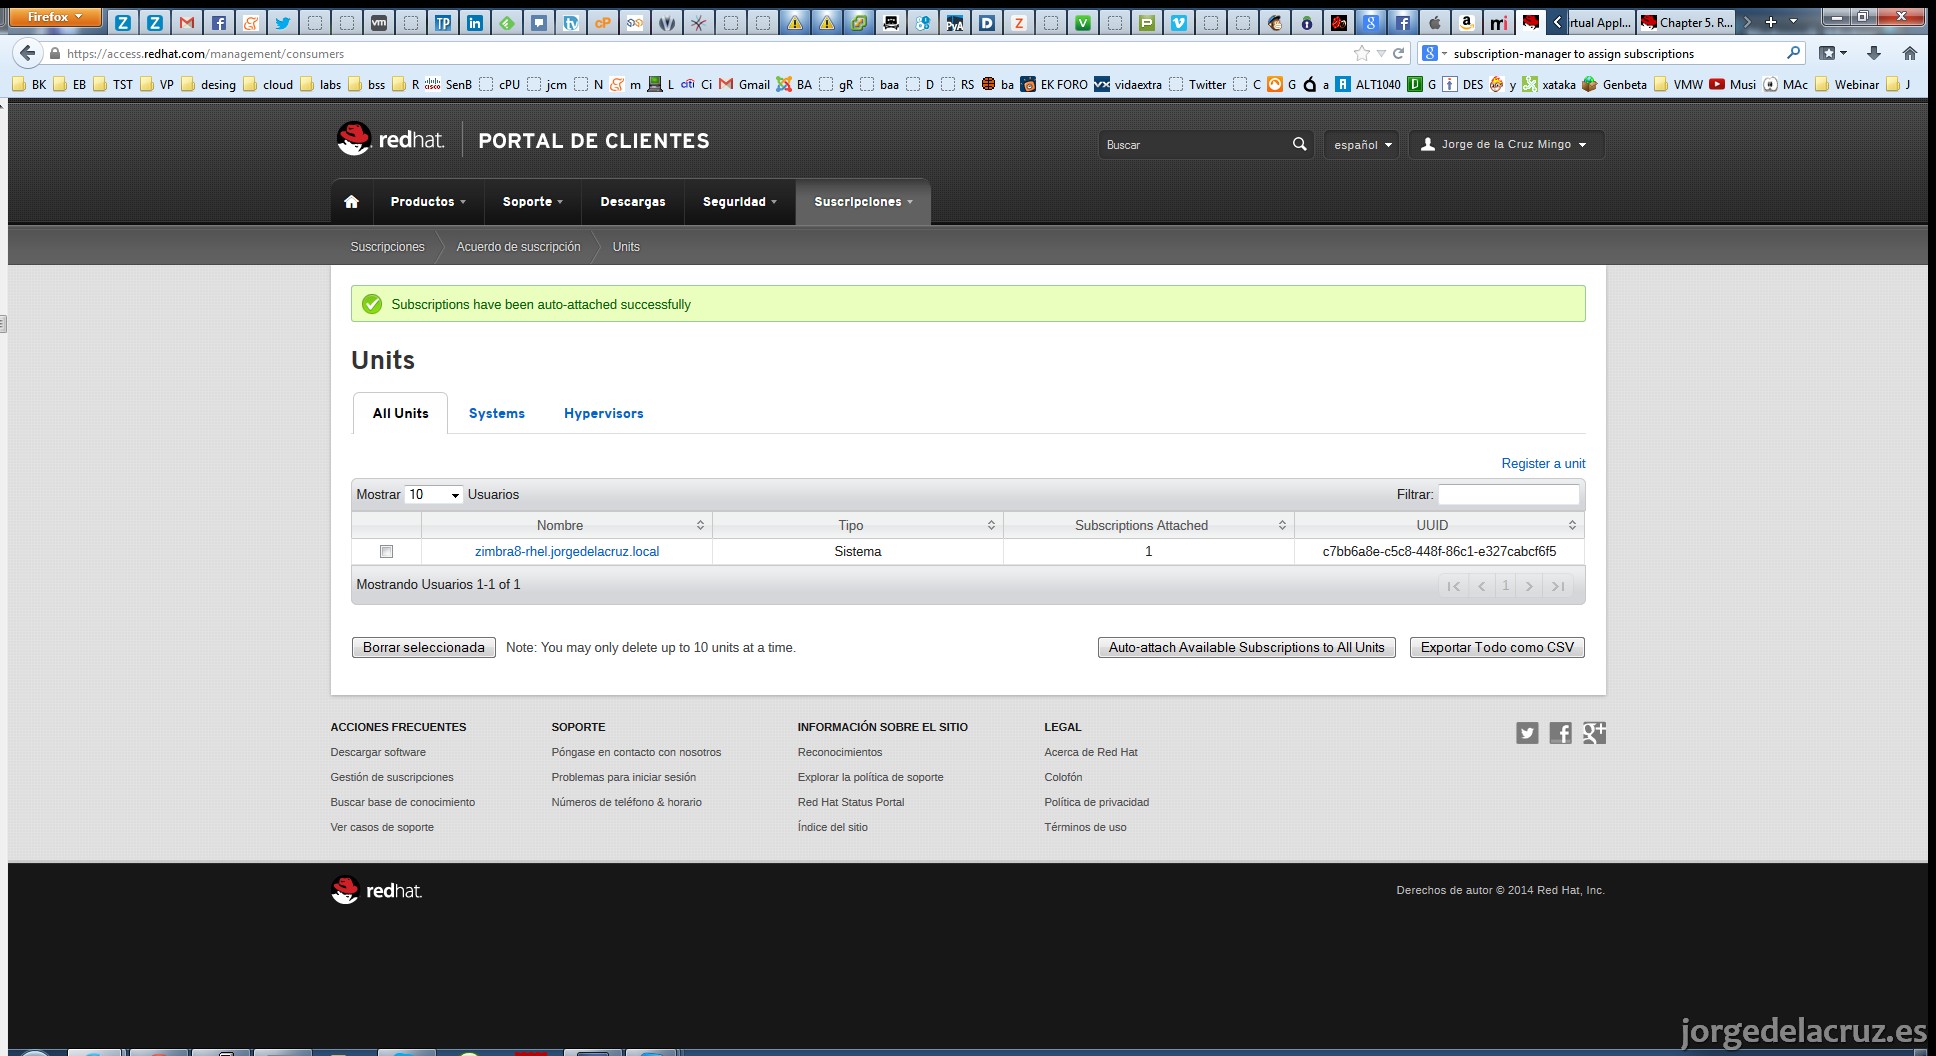Open the Términos de uso footer link
The image size is (1936, 1056).
coord(1085,827)
